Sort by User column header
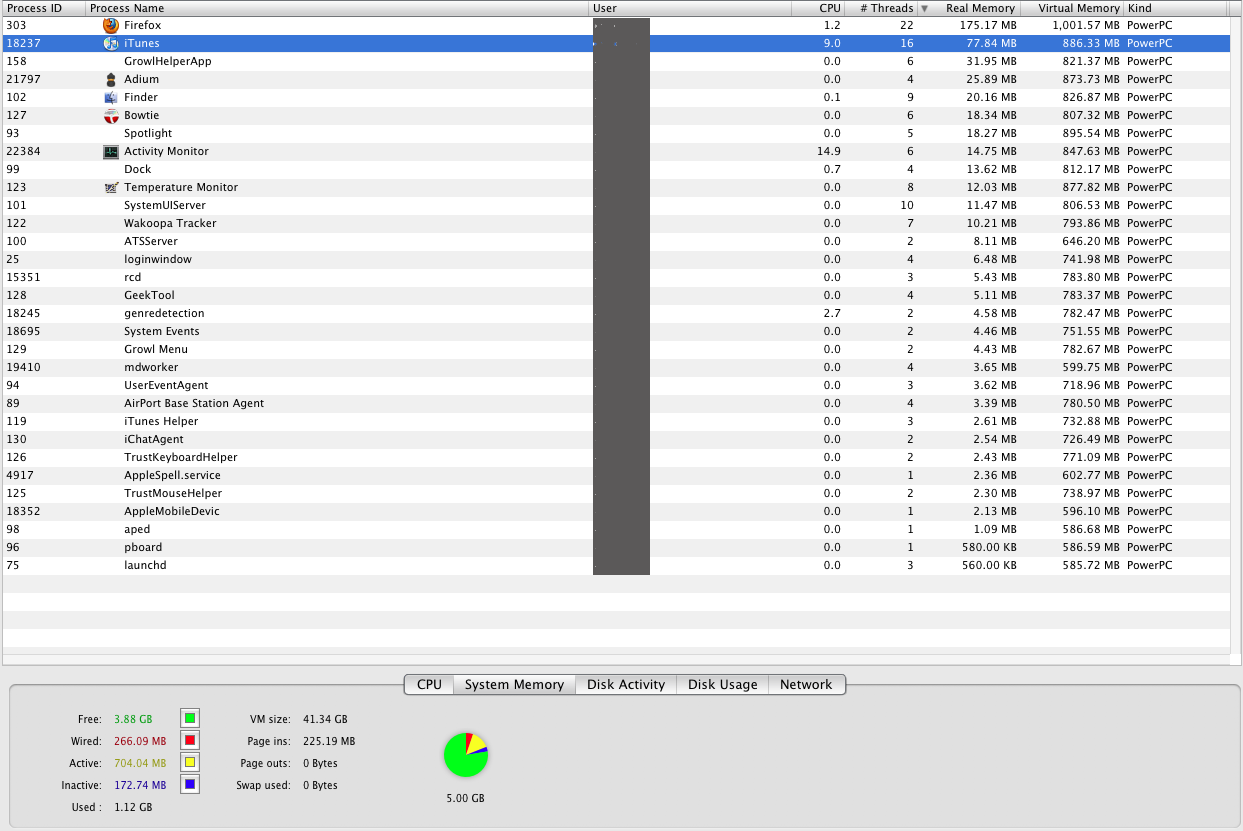Image resolution: width=1243 pixels, height=831 pixels. [x=690, y=8]
